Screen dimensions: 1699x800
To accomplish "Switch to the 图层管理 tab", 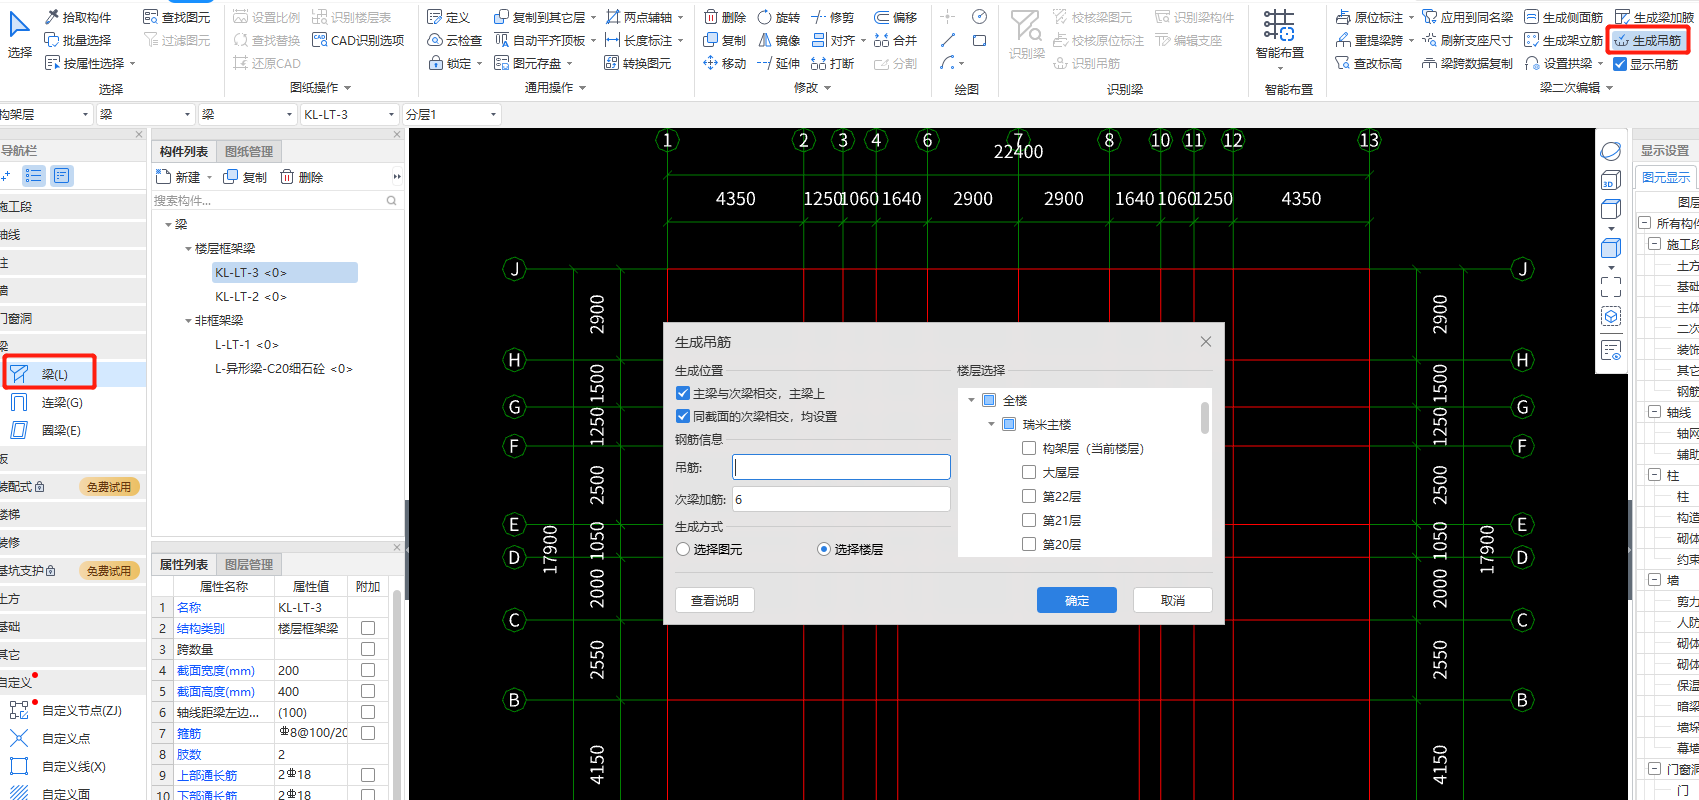I will click(x=249, y=564).
